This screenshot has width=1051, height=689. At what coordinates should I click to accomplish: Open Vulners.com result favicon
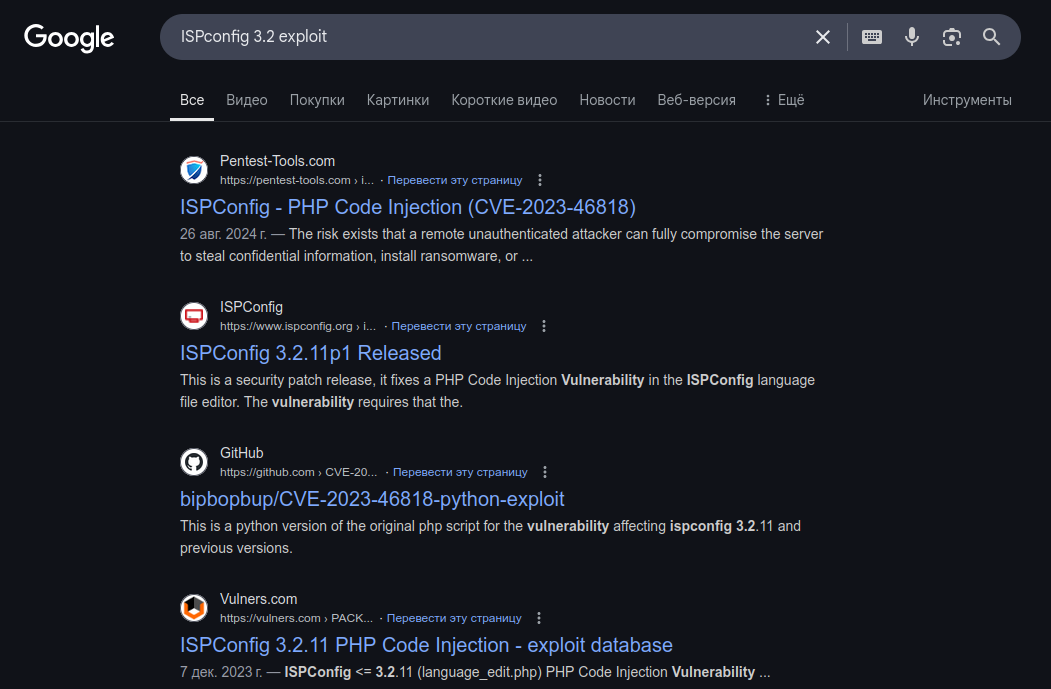pyautogui.click(x=194, y=608)
